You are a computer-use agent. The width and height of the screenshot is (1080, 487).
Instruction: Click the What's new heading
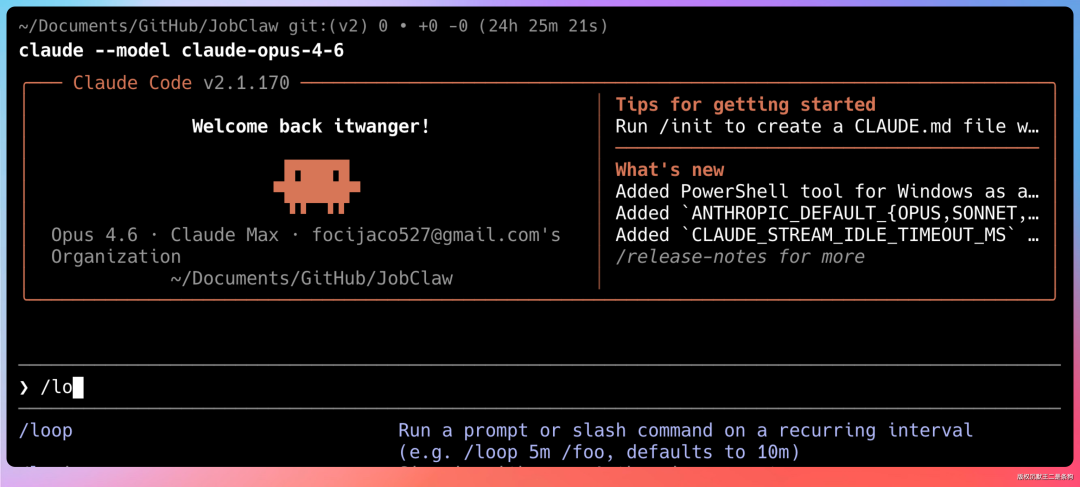669,169
